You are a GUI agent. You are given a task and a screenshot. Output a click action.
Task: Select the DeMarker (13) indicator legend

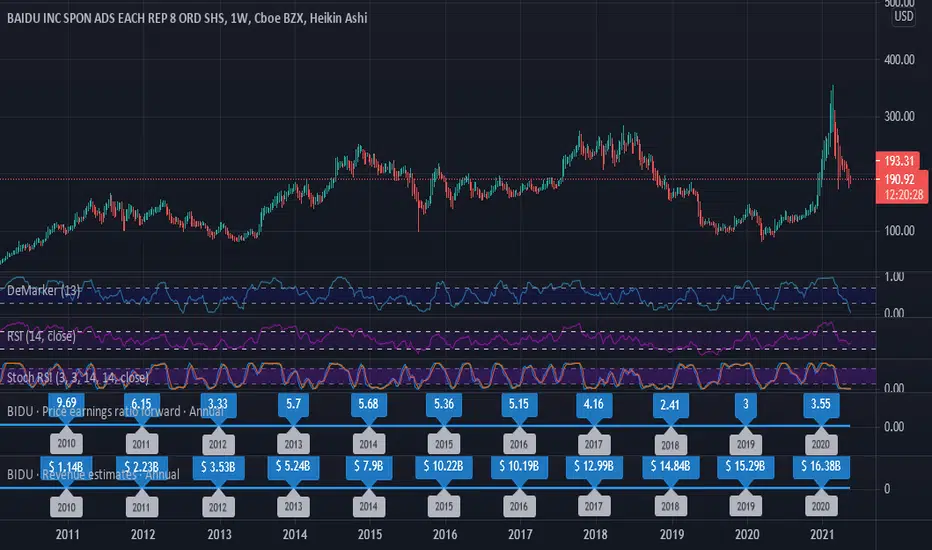(43, 290)
